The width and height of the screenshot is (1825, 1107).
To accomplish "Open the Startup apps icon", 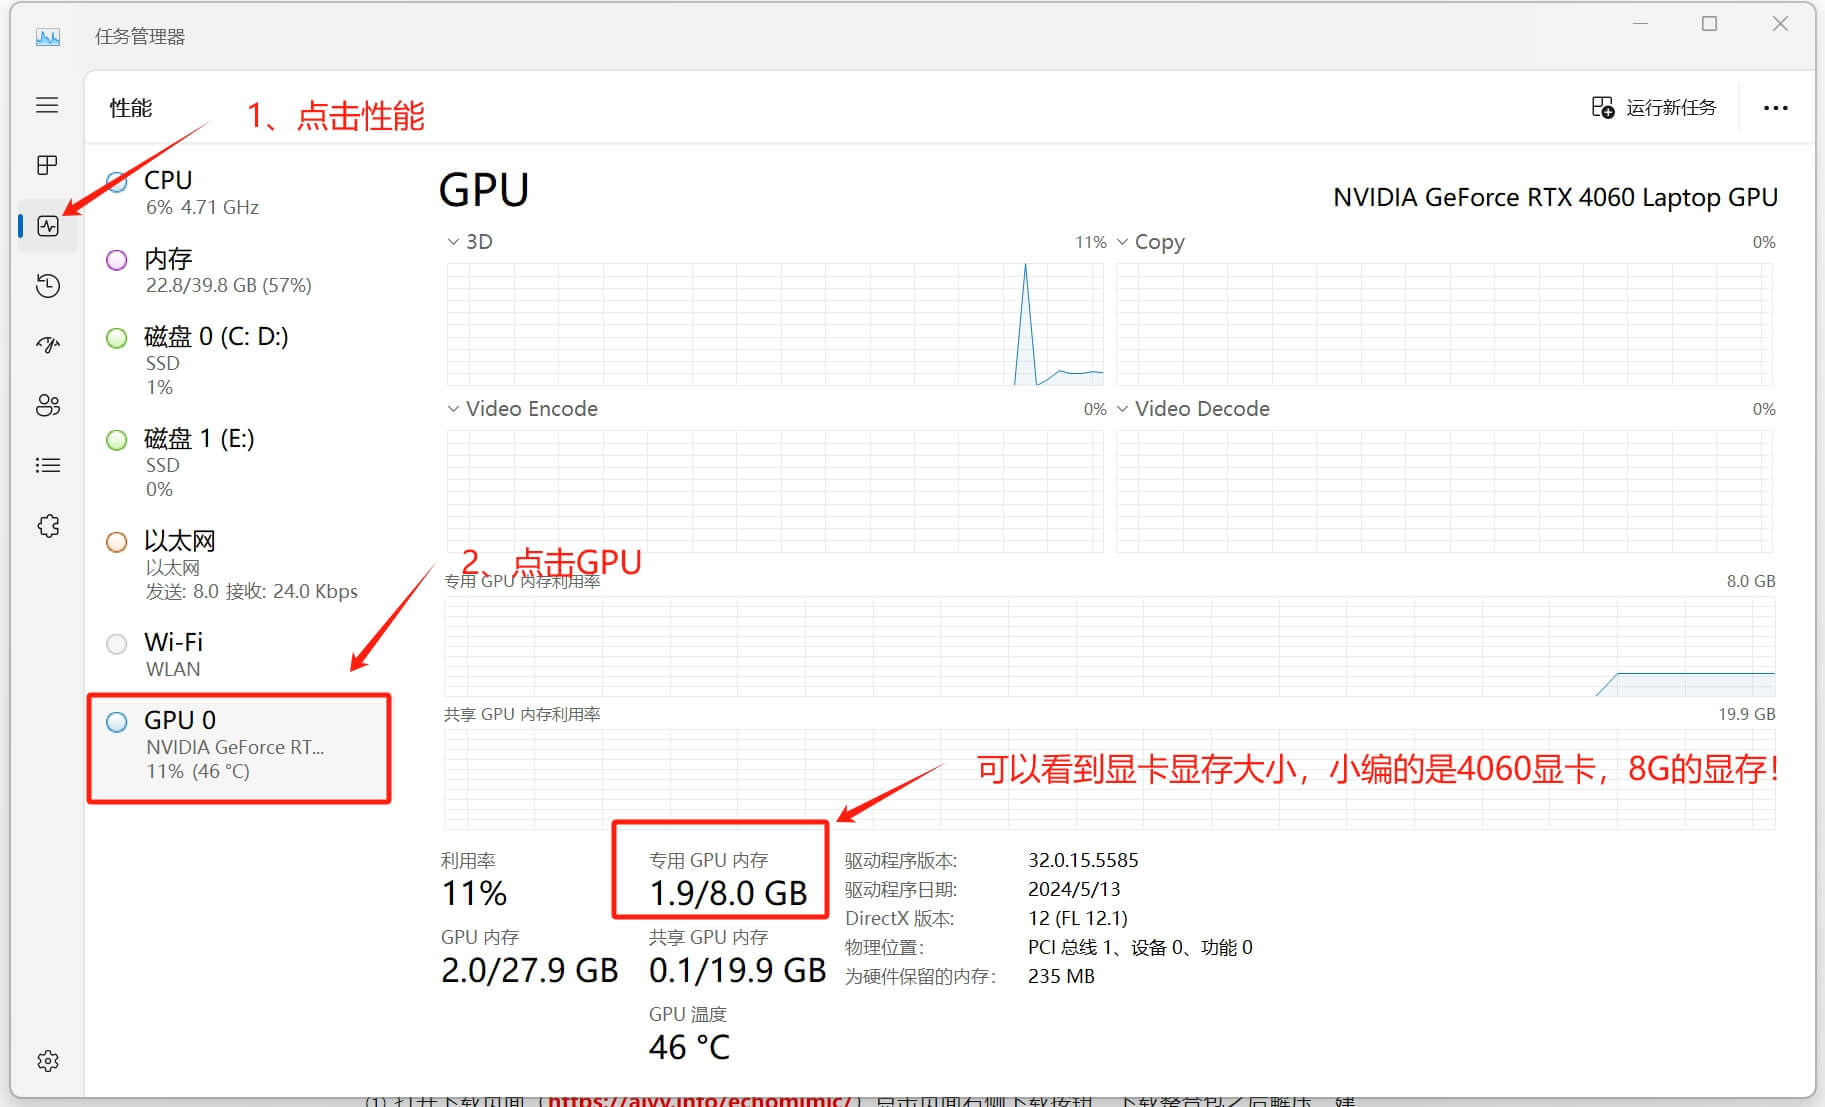I will click(x=47, y=345).
